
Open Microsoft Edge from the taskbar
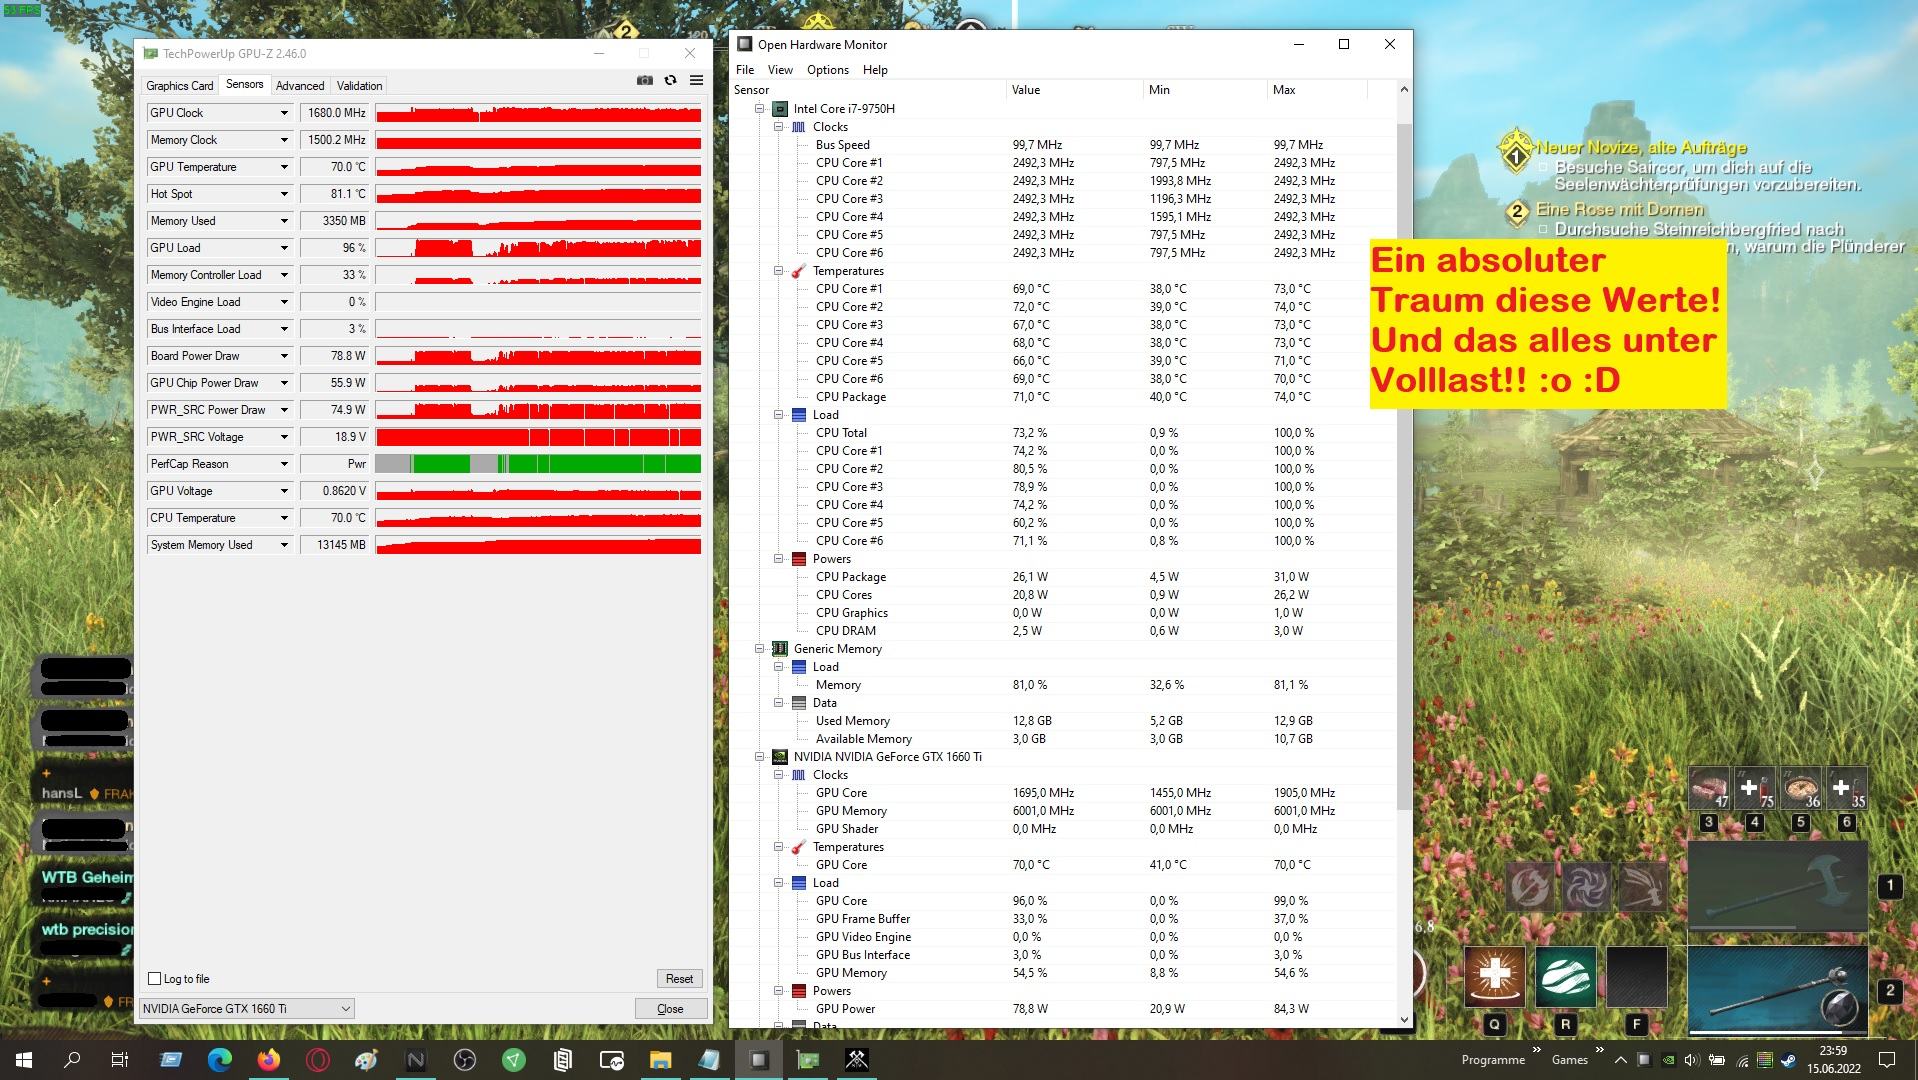click(219, 1060)
